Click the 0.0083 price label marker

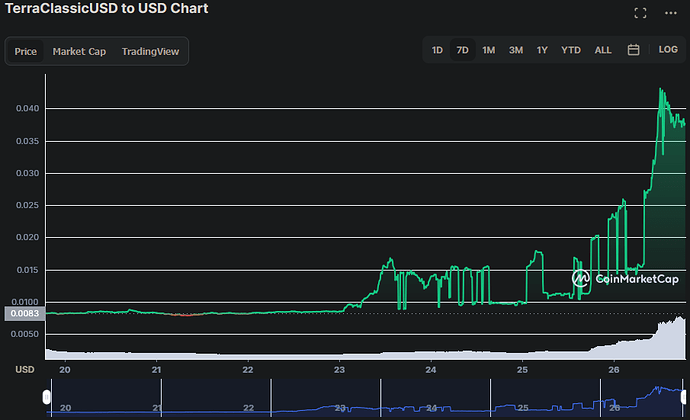[x=20, y=314]
